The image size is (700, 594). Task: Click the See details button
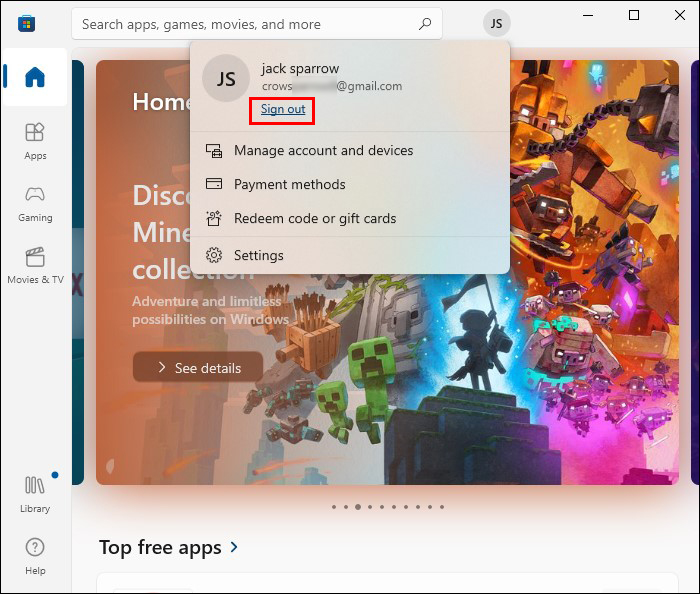pos(198,367)
